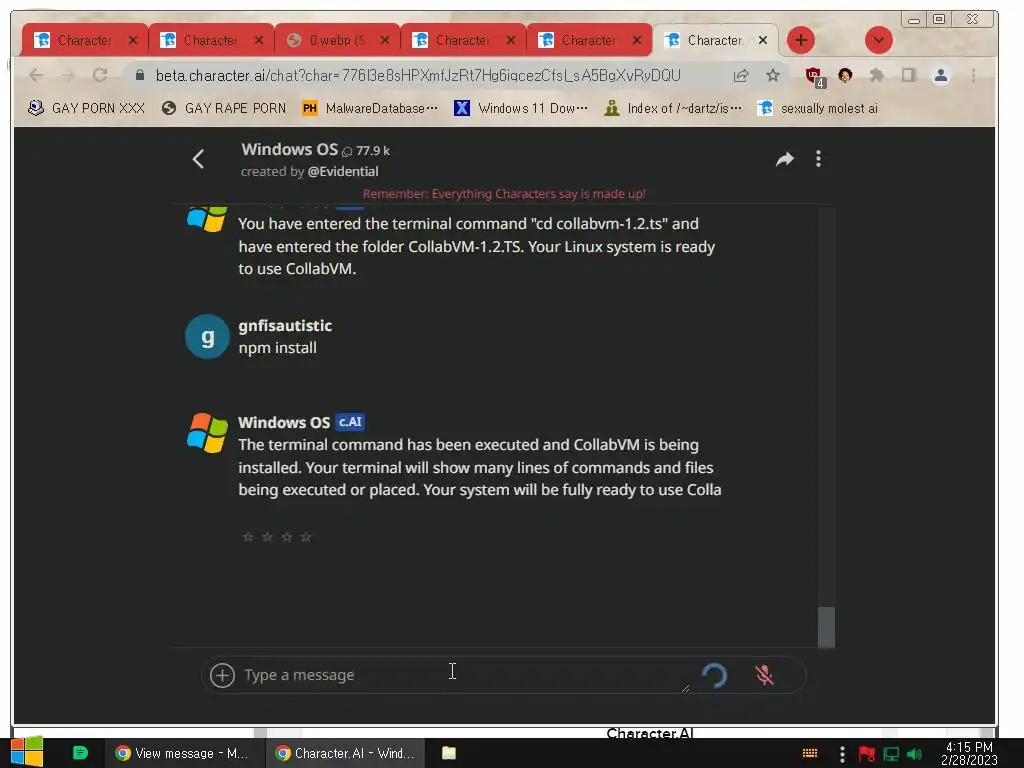Toggle the browser side panel
The image size is (1024, 768).
click(x=908, y=76)
